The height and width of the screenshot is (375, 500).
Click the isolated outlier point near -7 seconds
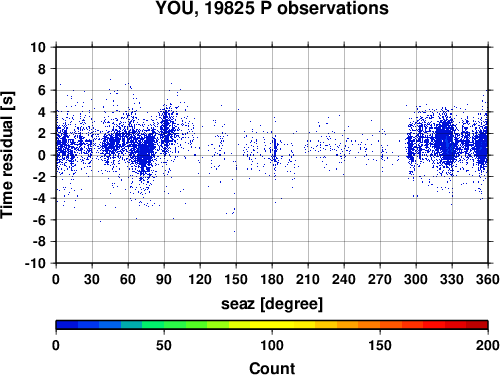[x=234, y=231]
